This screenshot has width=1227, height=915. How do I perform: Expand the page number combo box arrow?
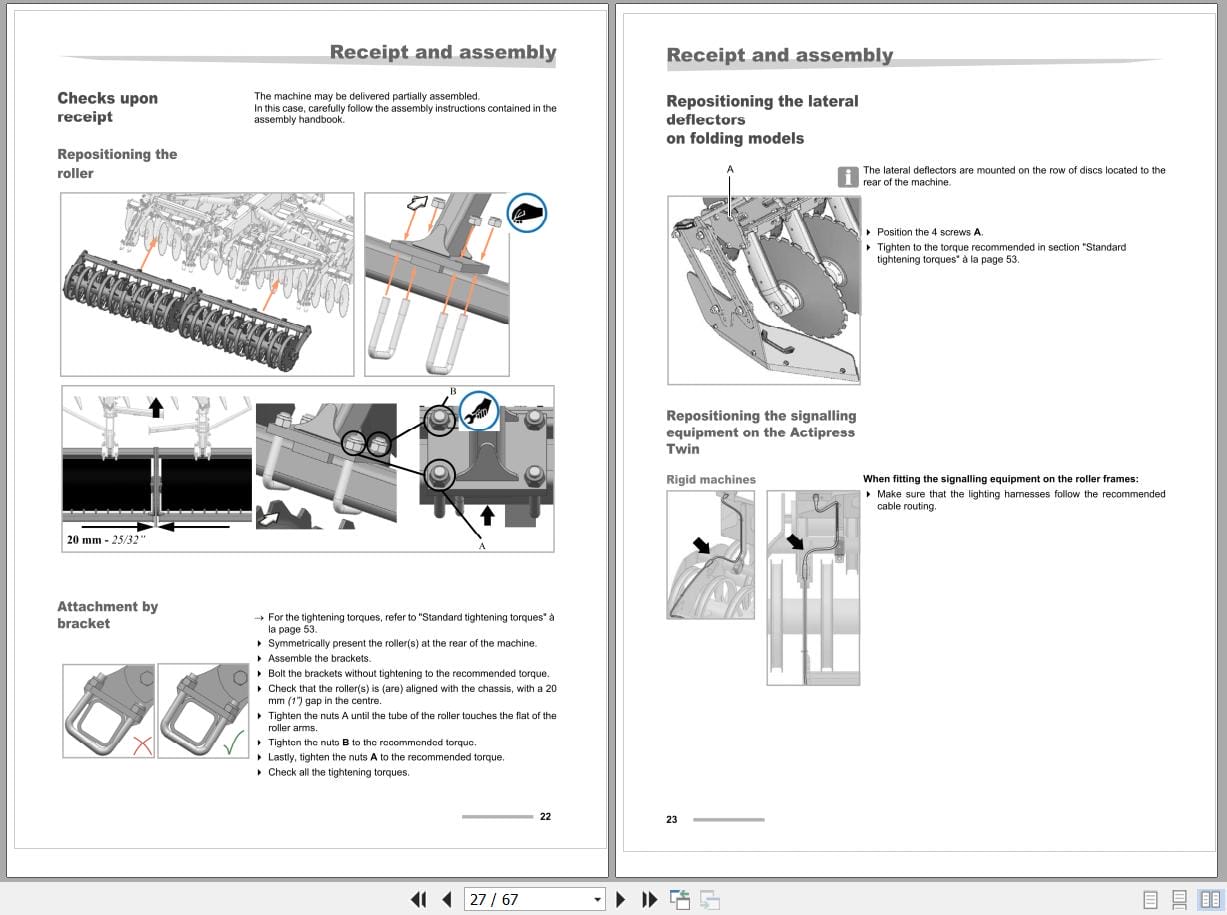(597, 899)
